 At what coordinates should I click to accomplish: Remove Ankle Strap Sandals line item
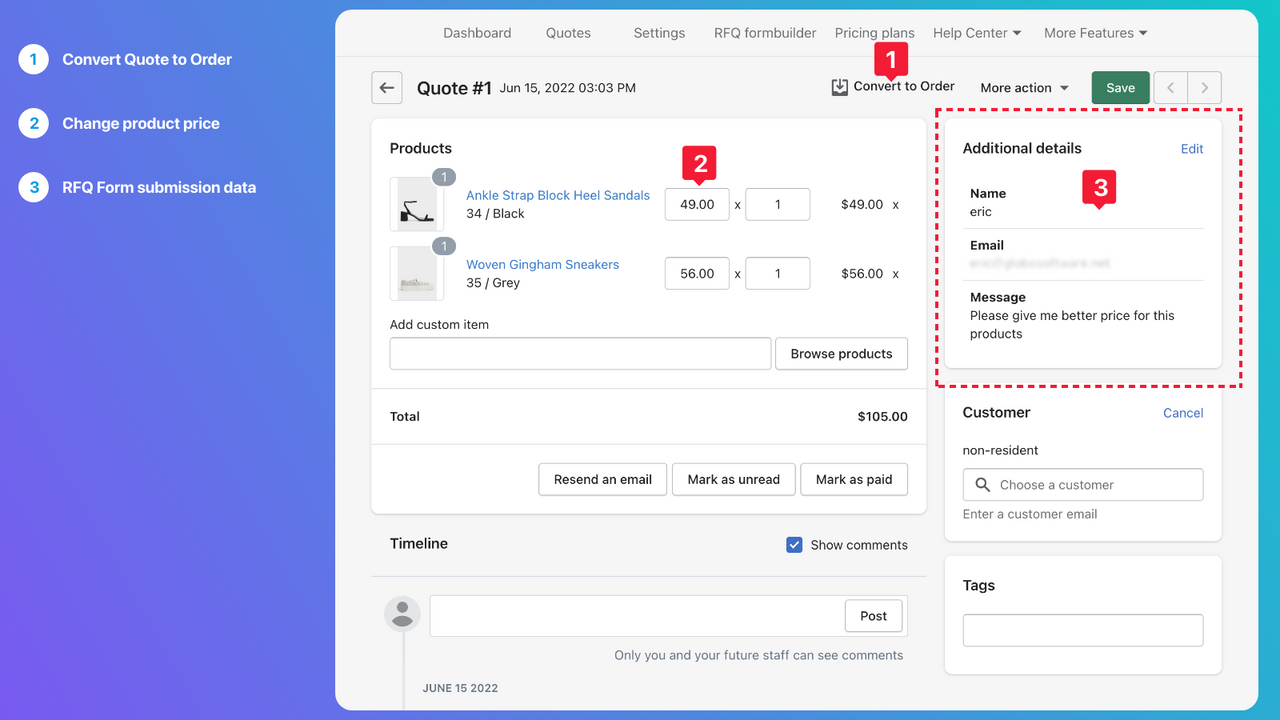tap(895, 205)
